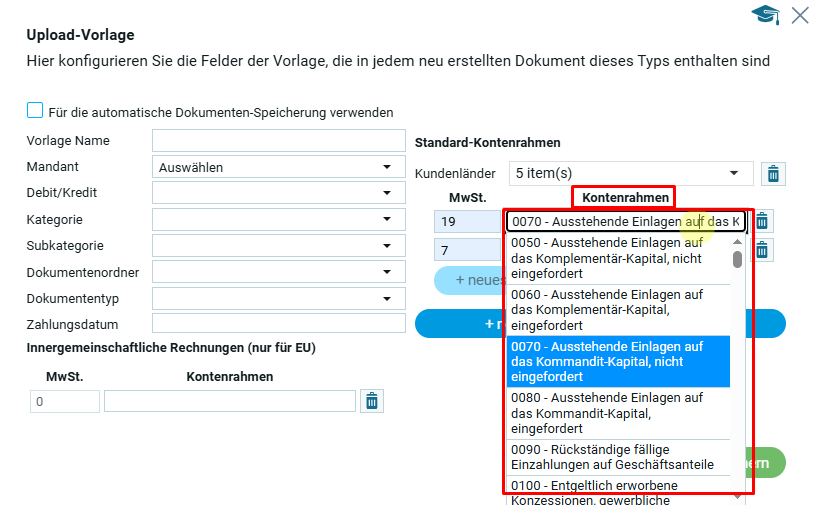The width and height of the screenshot is (816, 505).
Task: Click the Kontenrahmen search field showing 0070
Action: [x=625, y=221]
